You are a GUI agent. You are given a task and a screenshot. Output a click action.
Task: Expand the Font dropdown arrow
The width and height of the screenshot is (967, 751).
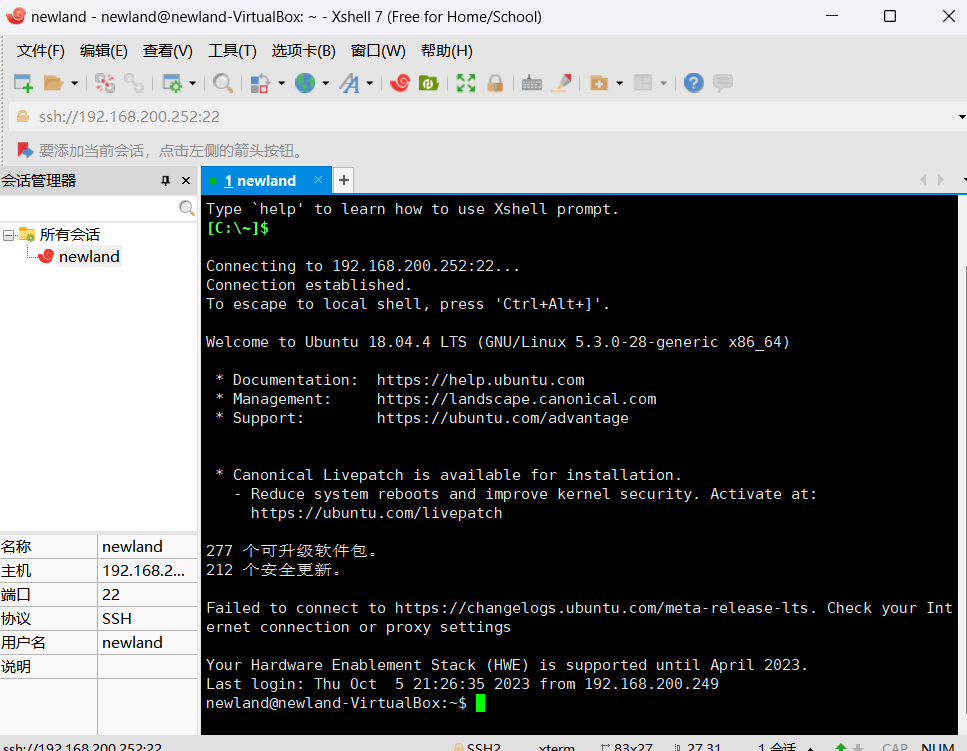tap(370, 83)
